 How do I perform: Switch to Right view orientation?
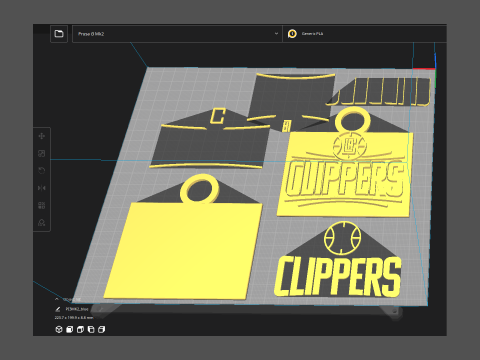tap(101, 329)
